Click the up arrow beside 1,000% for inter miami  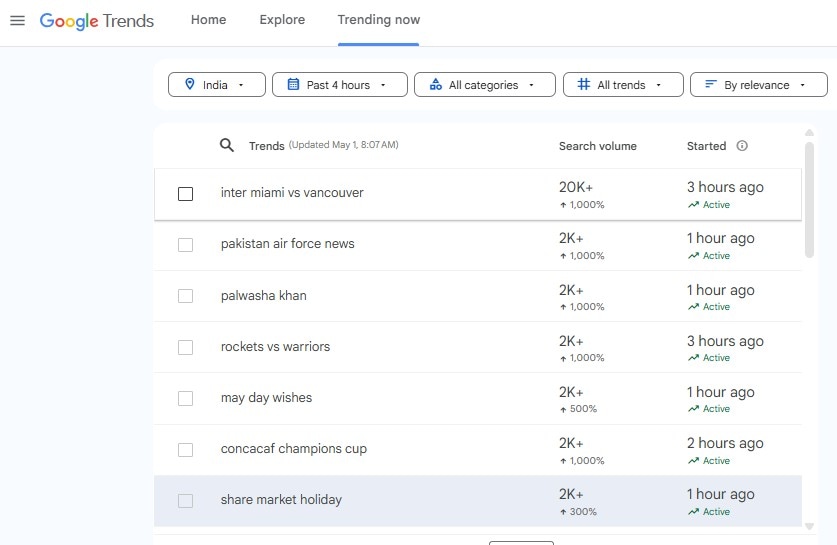pos(563,205)
